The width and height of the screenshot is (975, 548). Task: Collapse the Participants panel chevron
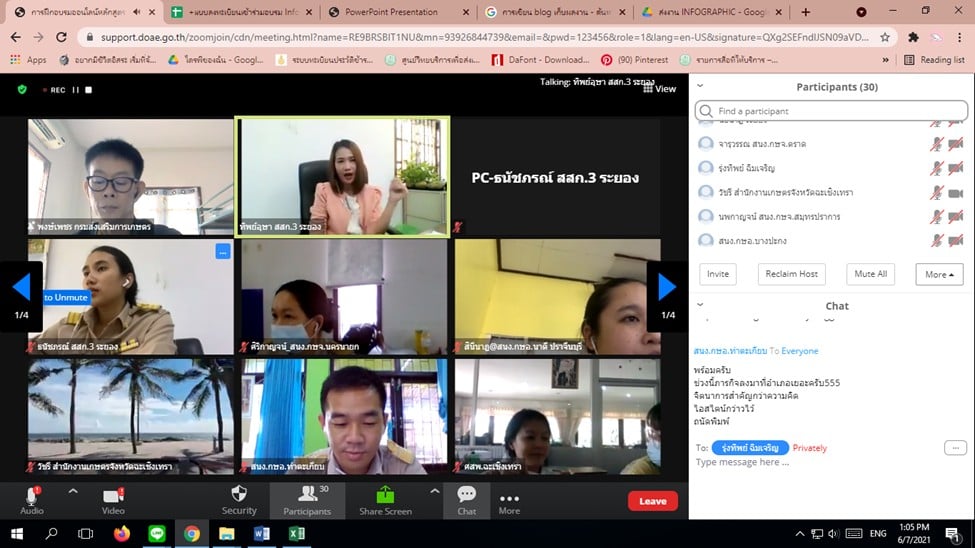pyautogui.click(x=700, y=87)
